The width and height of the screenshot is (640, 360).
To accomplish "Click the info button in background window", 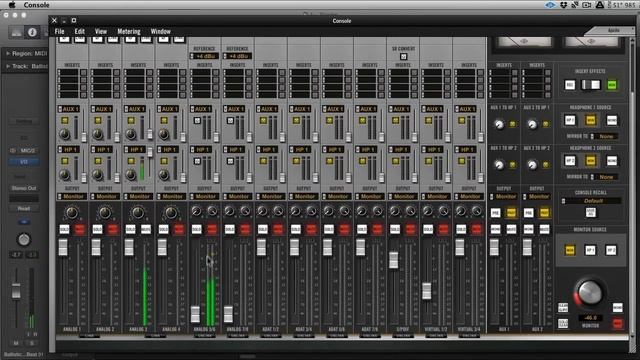I will tap(32, 32).
